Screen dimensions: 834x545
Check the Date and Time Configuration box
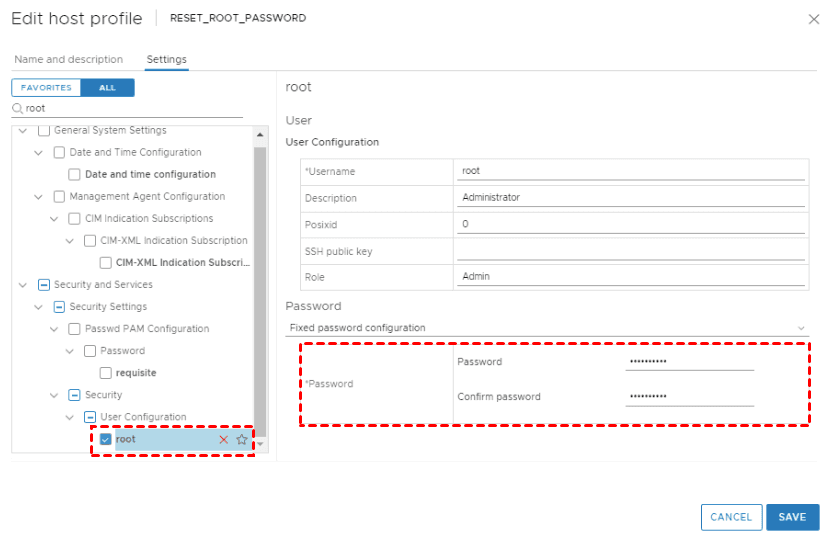pos(59,153)
